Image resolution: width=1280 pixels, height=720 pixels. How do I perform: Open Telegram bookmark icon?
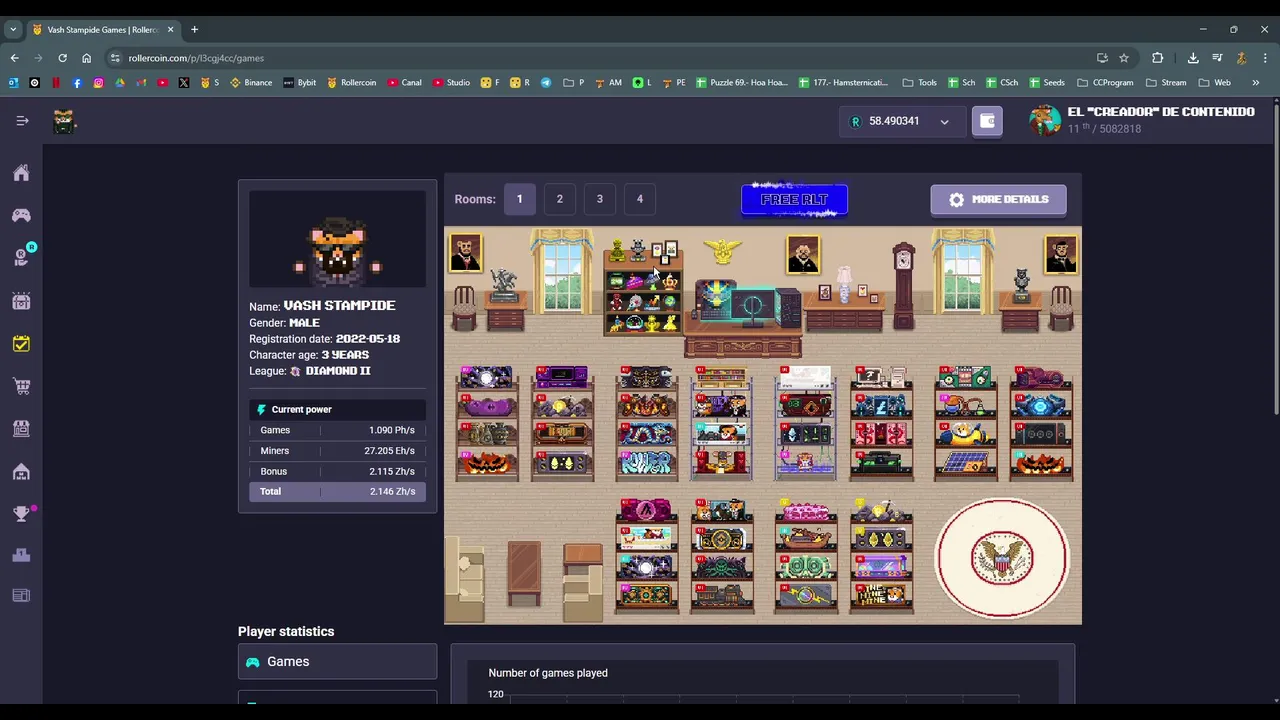pyautogui.click(x=546, y=83)
